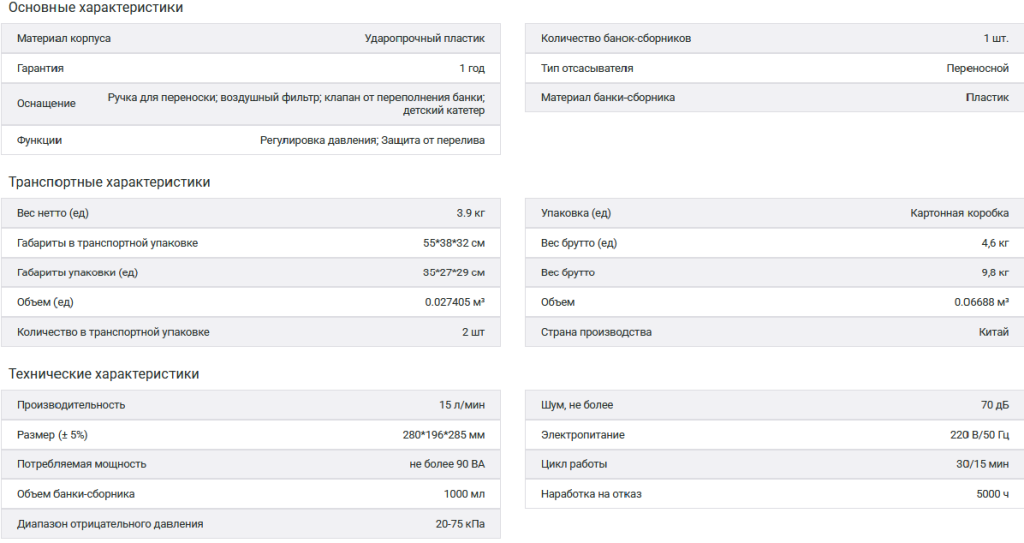
Task: Click the Шум, не более 70 дБ row
Action: 775,405
